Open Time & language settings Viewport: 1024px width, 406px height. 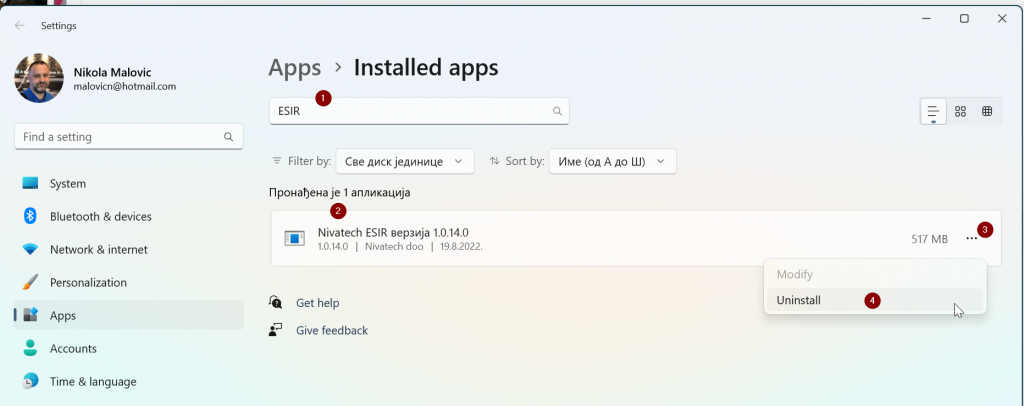click(x=129, y=381)
